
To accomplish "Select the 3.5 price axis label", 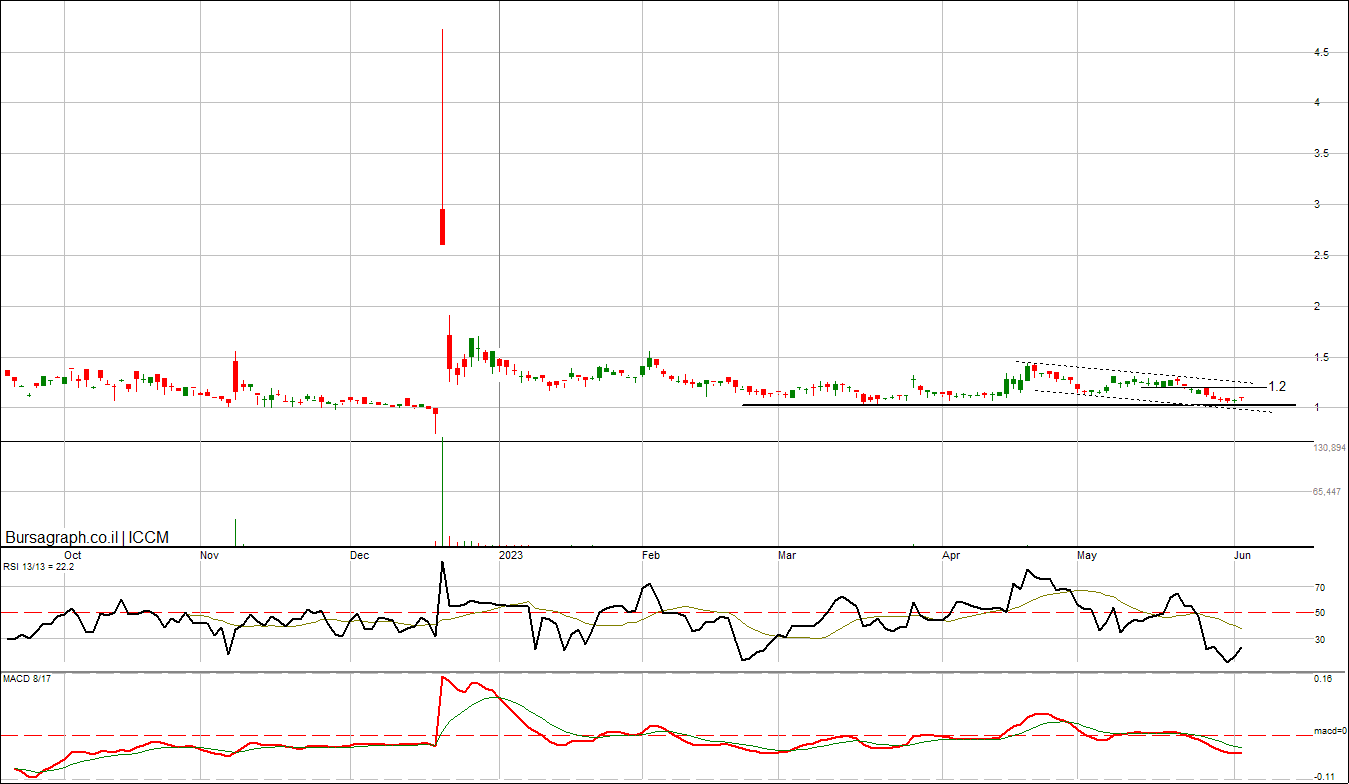I will [x=1321, y=154].
